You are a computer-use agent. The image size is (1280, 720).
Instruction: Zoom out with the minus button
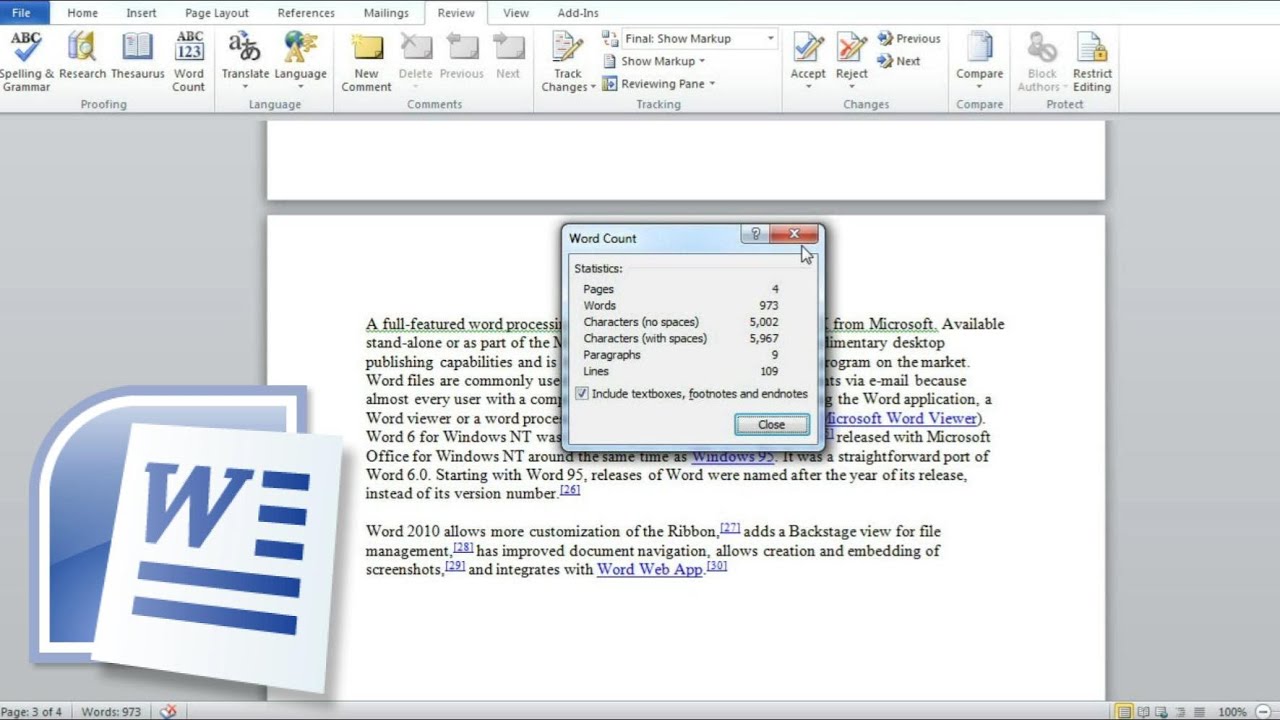pos(1263,712)
